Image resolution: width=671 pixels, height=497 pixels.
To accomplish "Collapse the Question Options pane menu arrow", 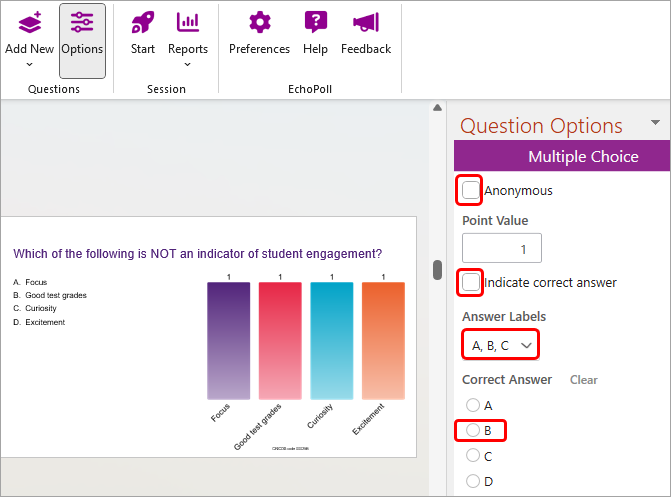I will tap(655, 123).
